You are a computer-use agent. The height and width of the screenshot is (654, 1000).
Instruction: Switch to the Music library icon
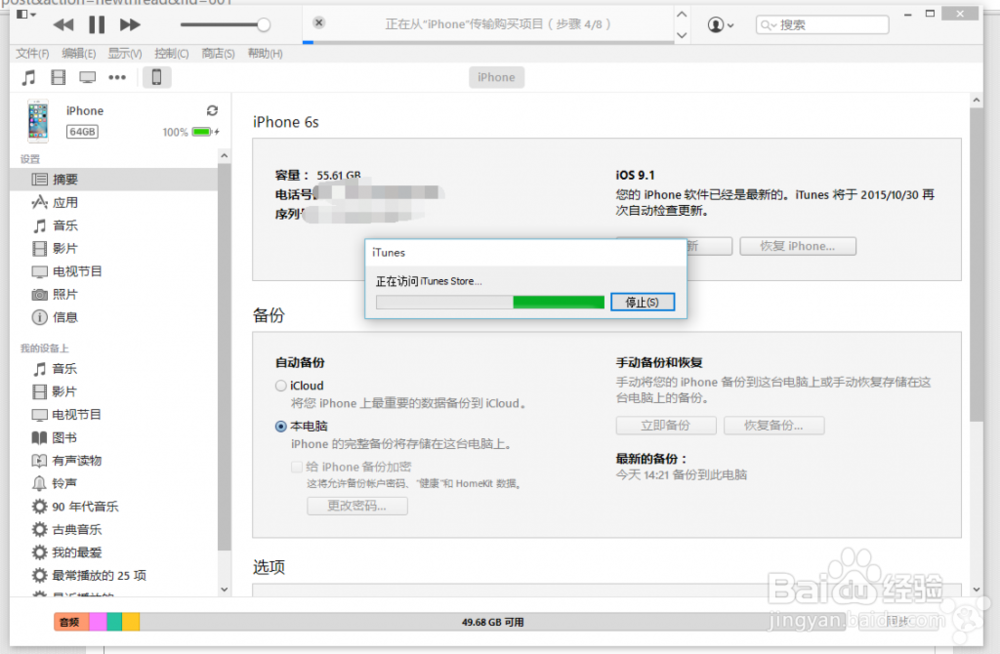pos(28,78)
